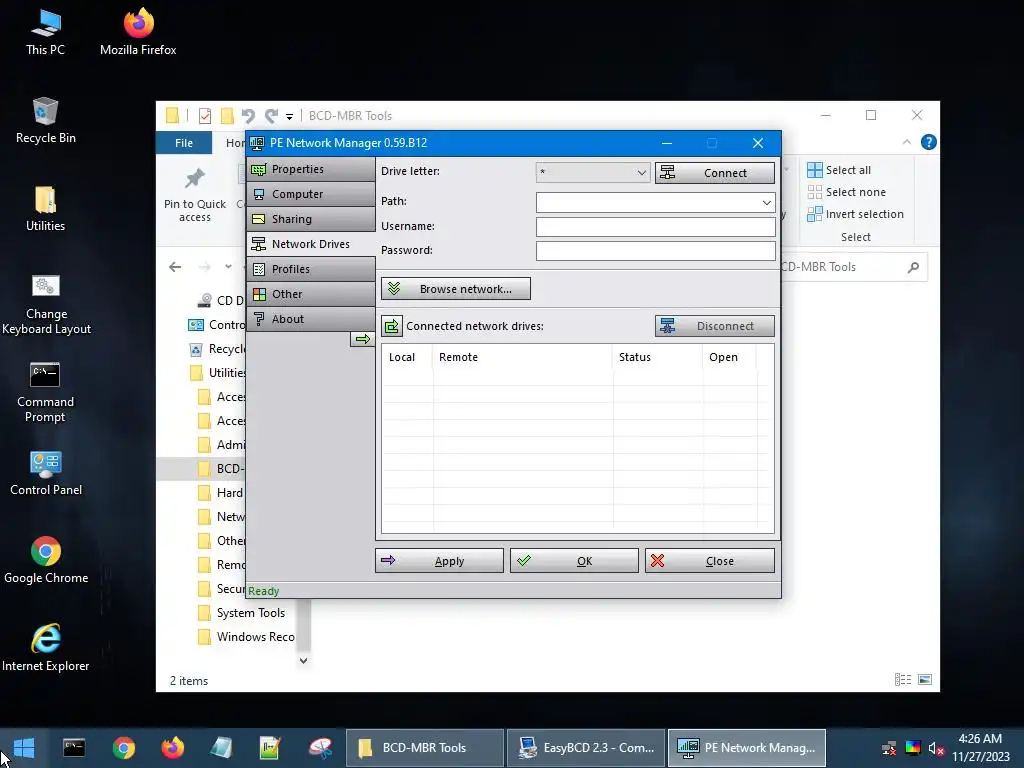This screenshot has width=1024, height=768.
Task: Click Select none in Explorer ribbon
Action: coord(847,192)
